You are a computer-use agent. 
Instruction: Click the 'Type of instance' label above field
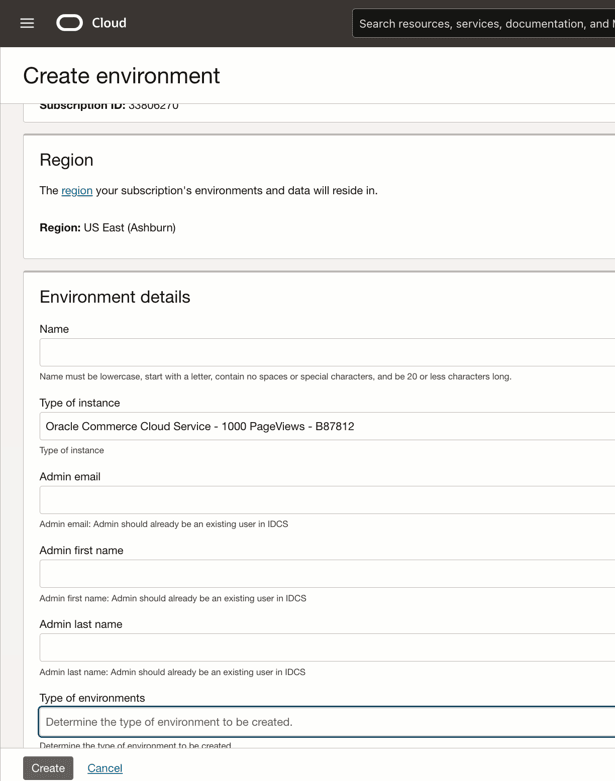pos(80,403)
